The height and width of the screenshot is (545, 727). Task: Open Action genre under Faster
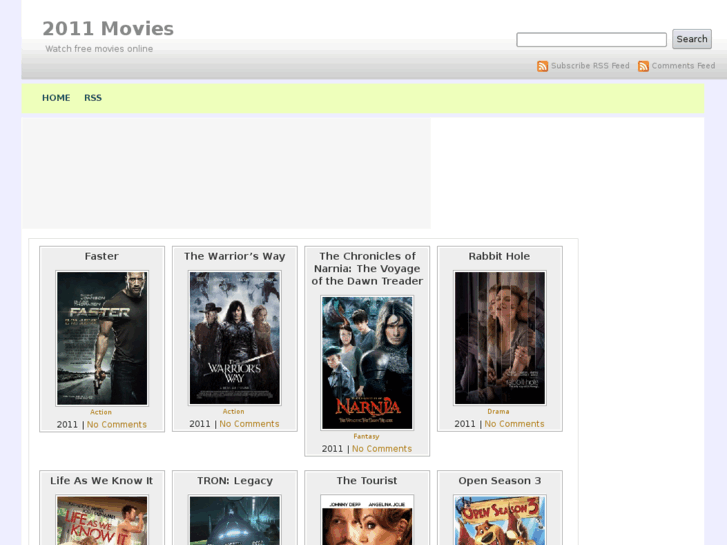[101, 412]
